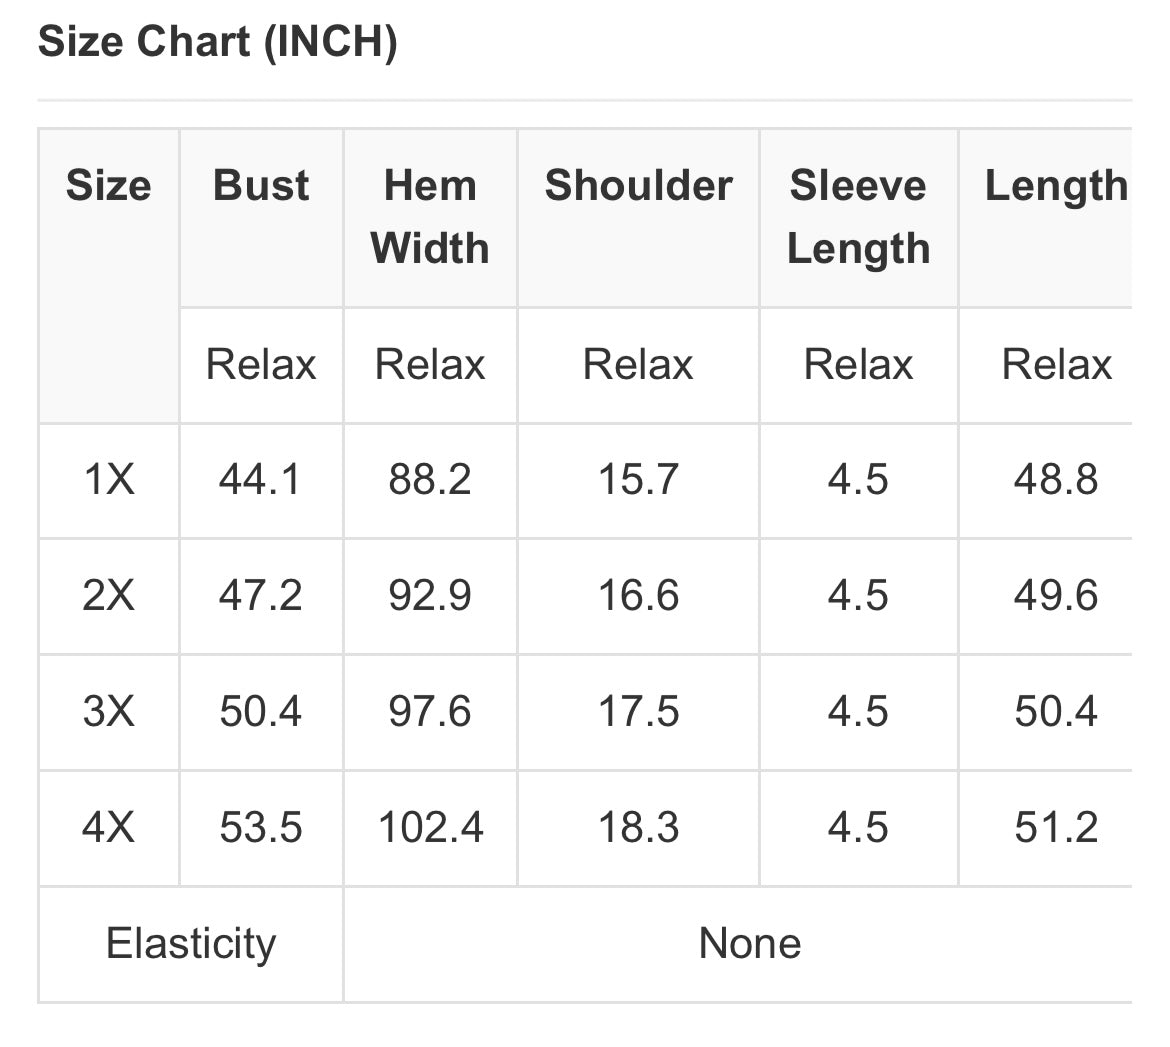This screenshot has height=1047, width=1170.
Task: Click the 2X size row label
Action: coord(108,596)
